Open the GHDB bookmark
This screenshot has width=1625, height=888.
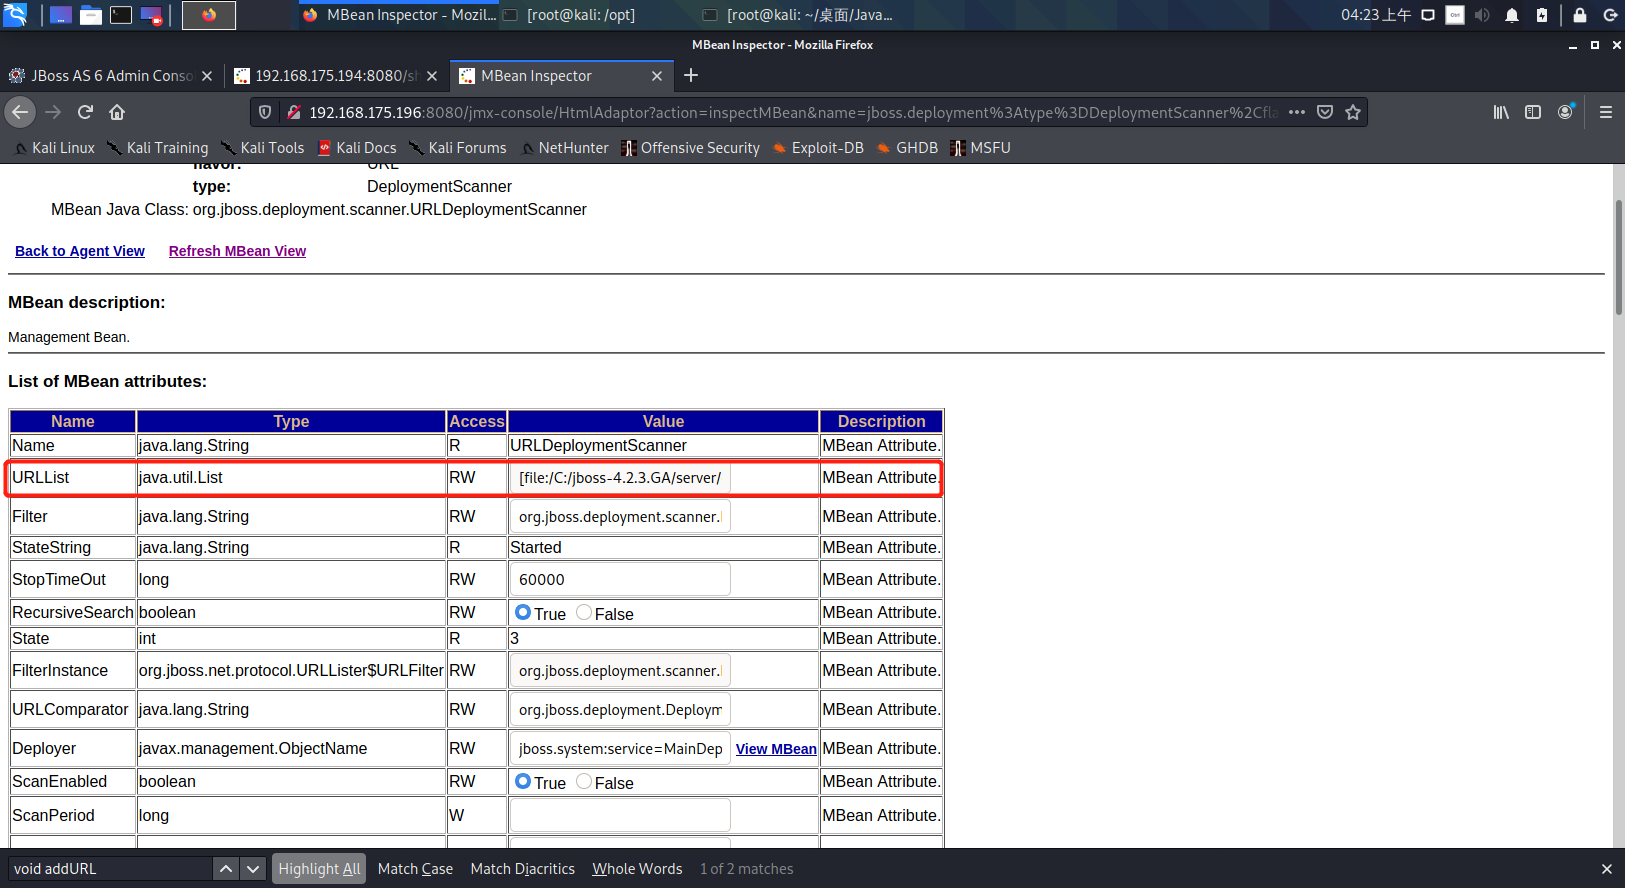[x=907, y=148]
